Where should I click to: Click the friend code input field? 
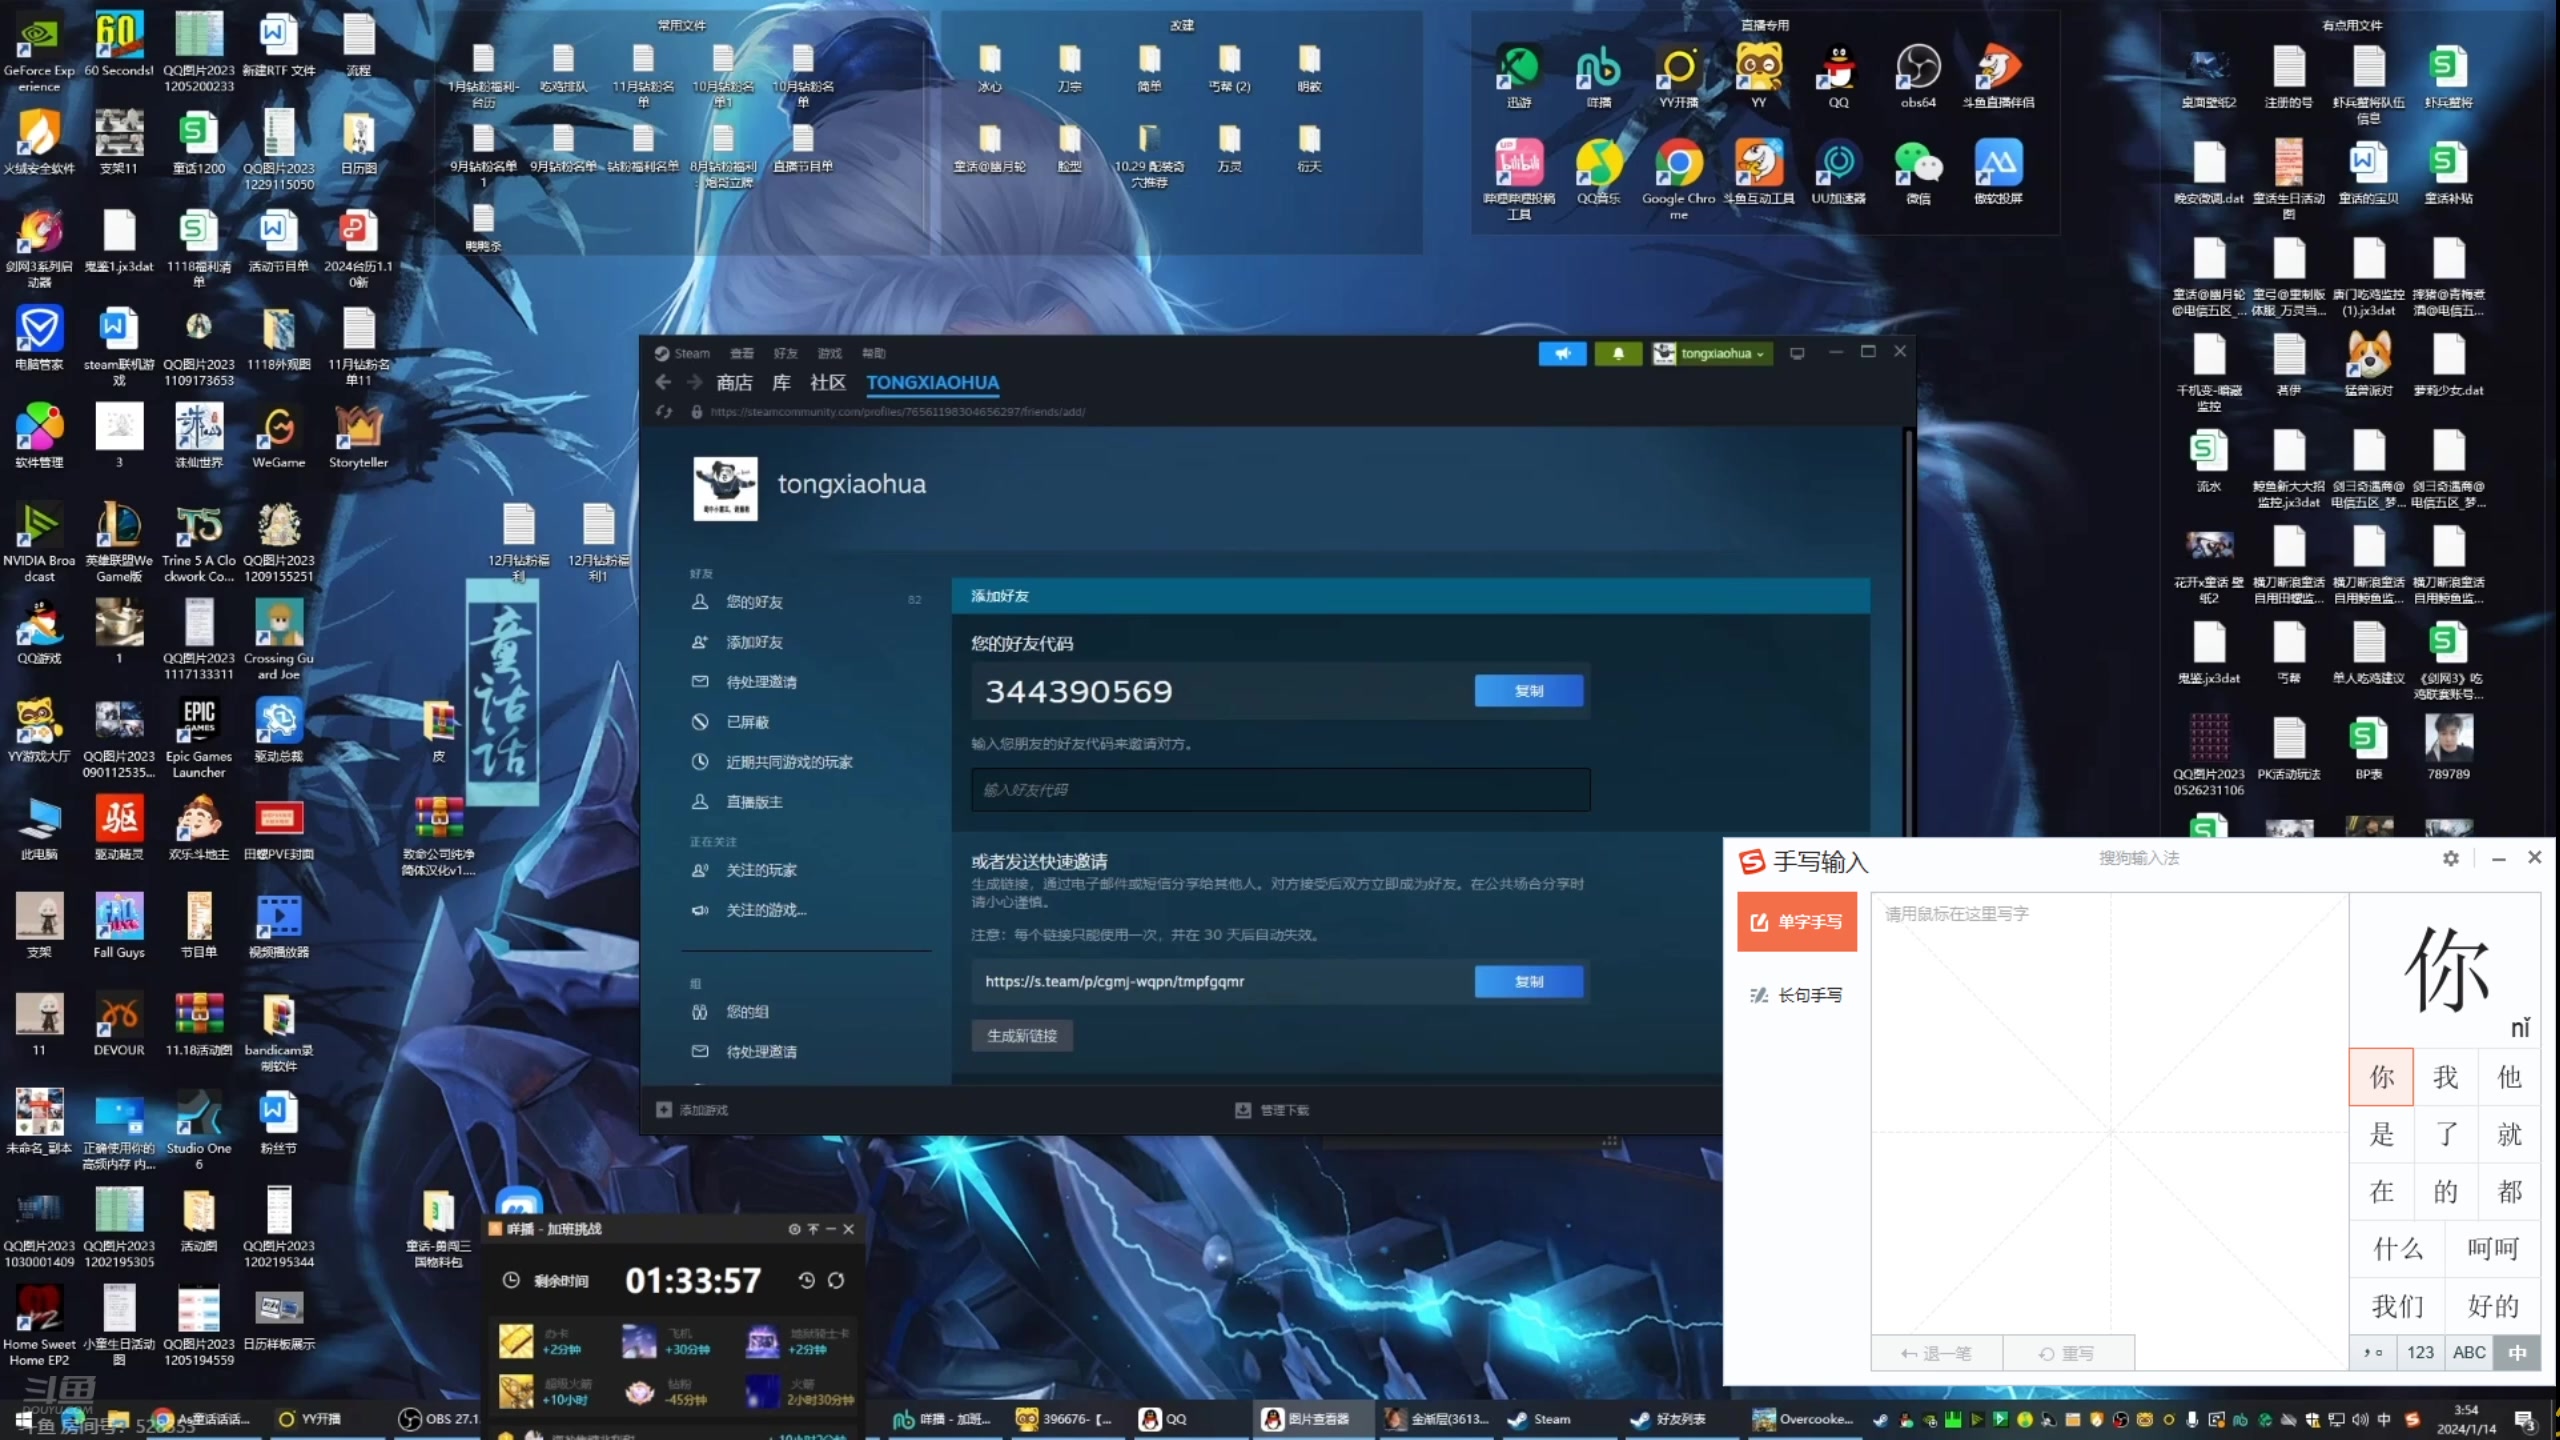(x=1278, y=788)
